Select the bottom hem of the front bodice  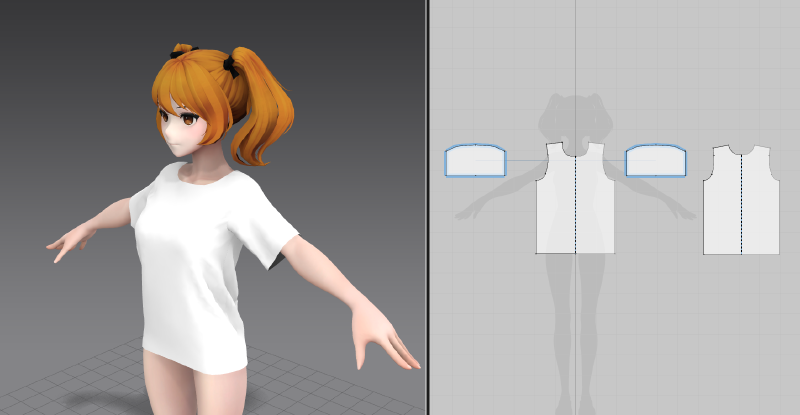click(x=560, y=253)
